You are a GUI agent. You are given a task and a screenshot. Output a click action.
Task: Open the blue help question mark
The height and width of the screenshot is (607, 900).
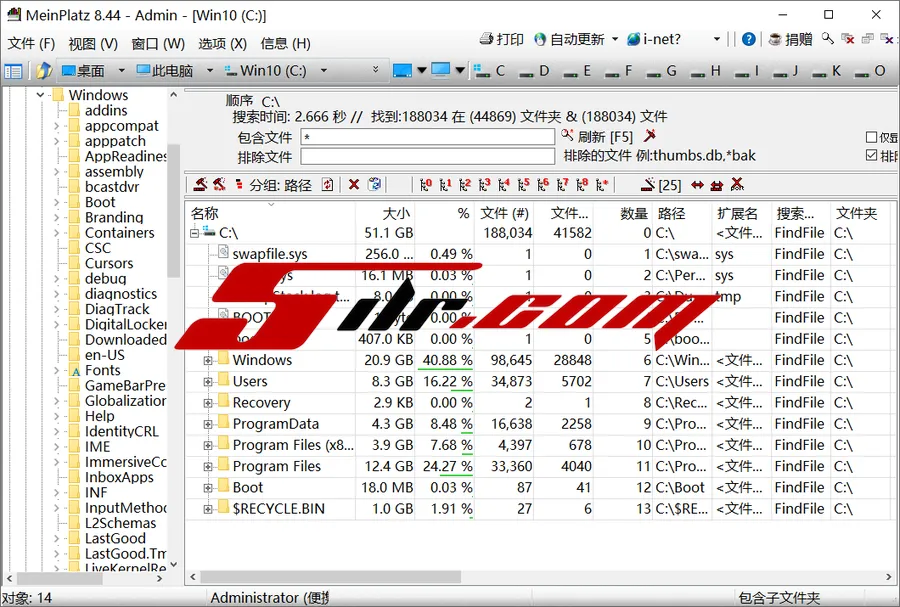click(x=748, y=39)
